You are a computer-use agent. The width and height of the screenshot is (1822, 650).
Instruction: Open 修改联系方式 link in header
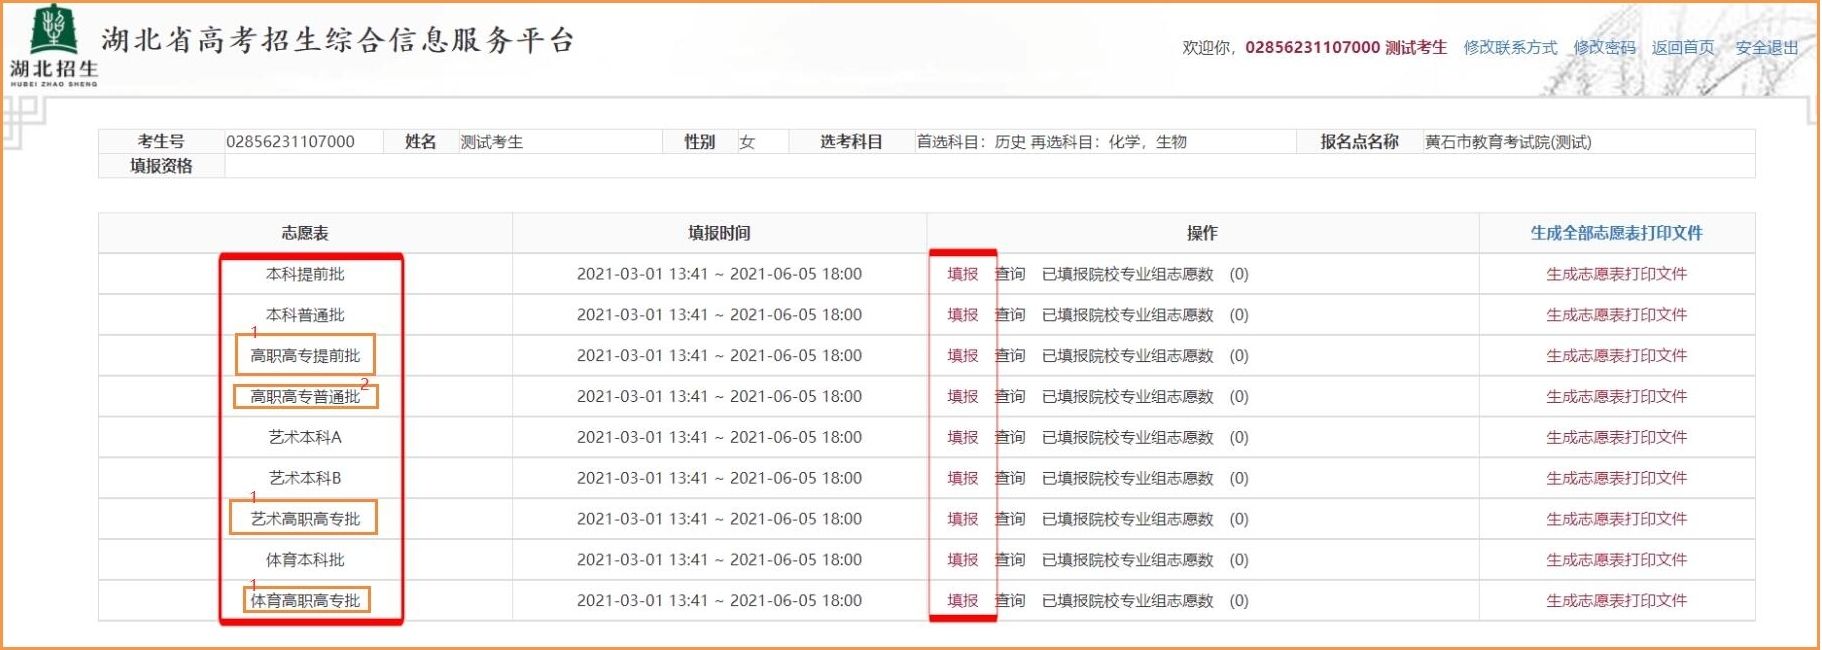(x=1510, y=47)
